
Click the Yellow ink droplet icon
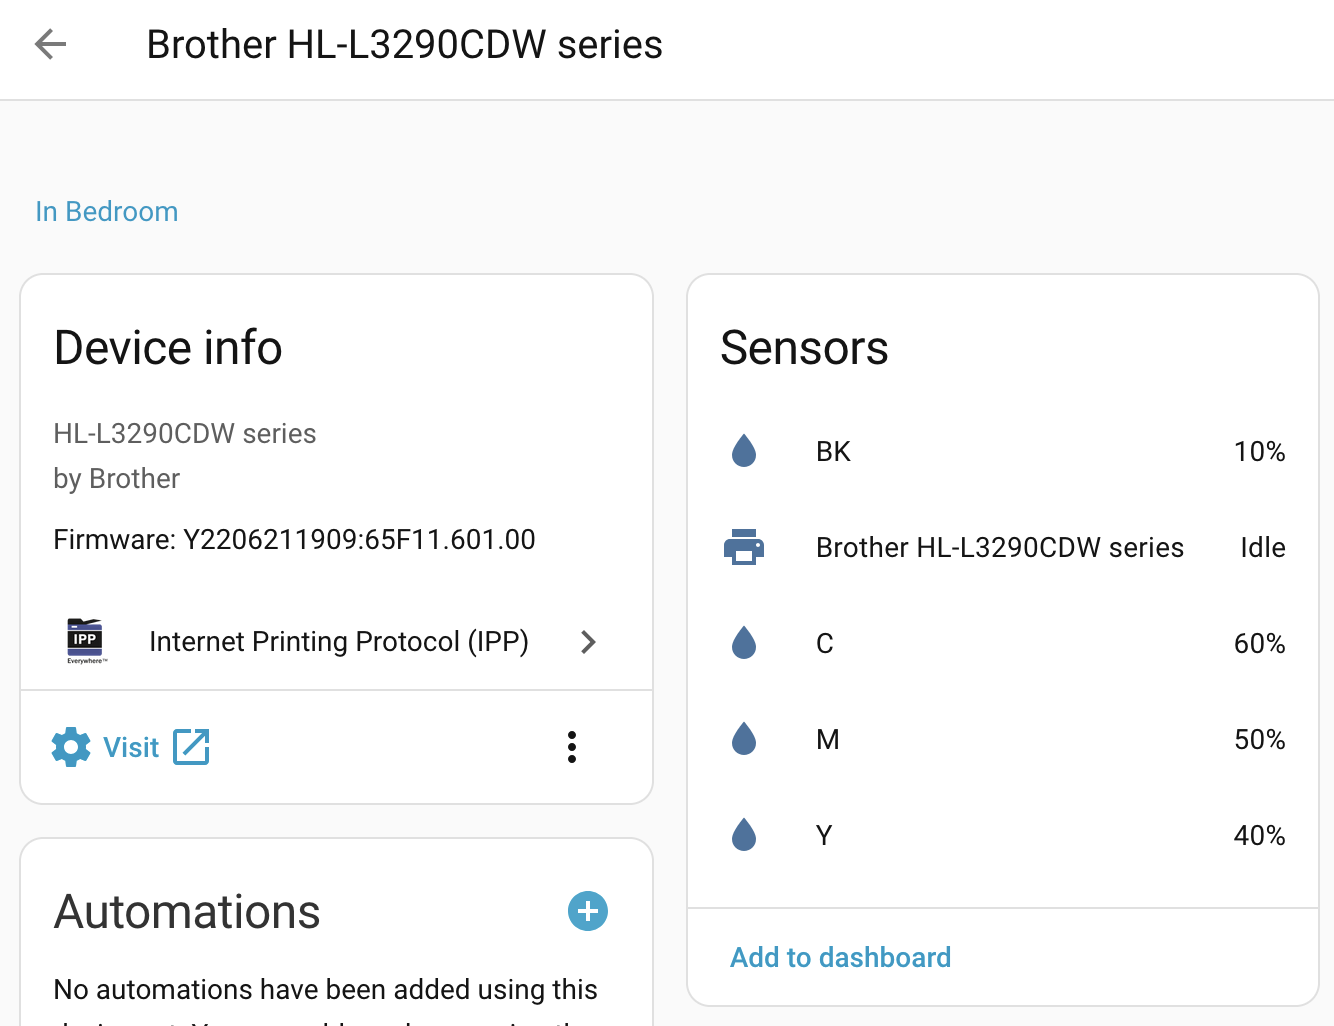click(744, 835)
